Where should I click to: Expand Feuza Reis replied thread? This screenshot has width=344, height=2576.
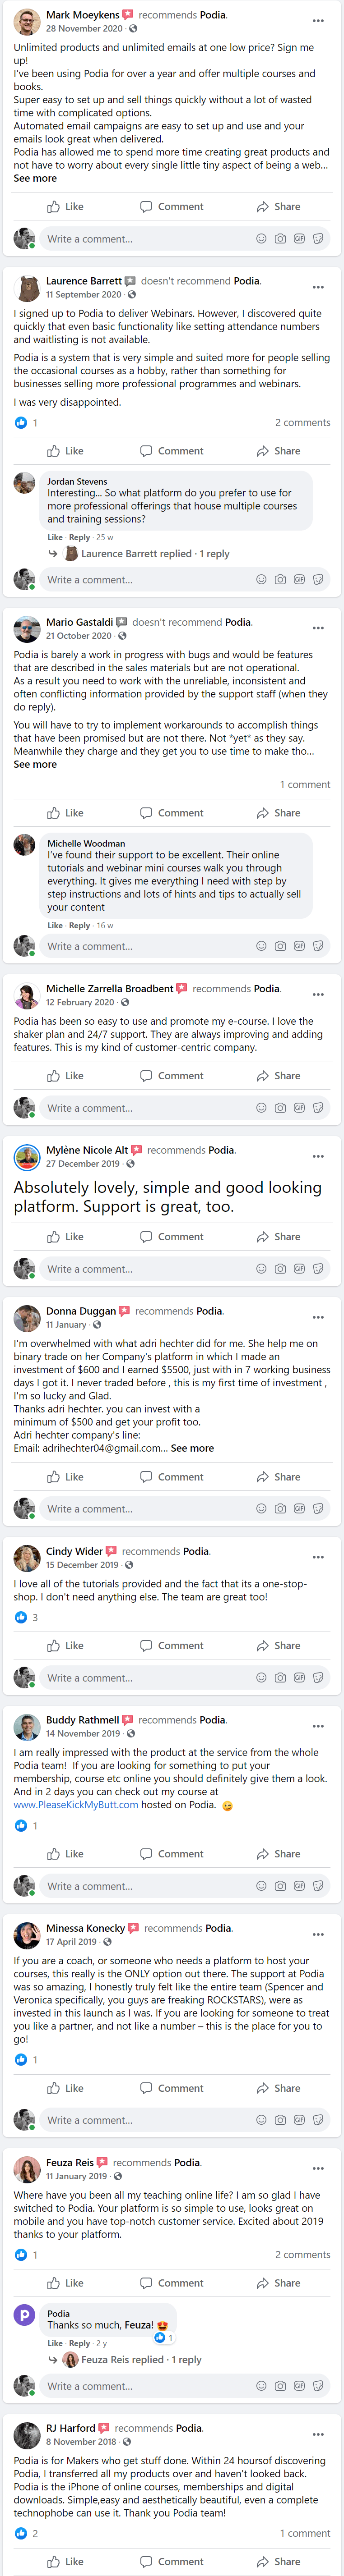140,2359
